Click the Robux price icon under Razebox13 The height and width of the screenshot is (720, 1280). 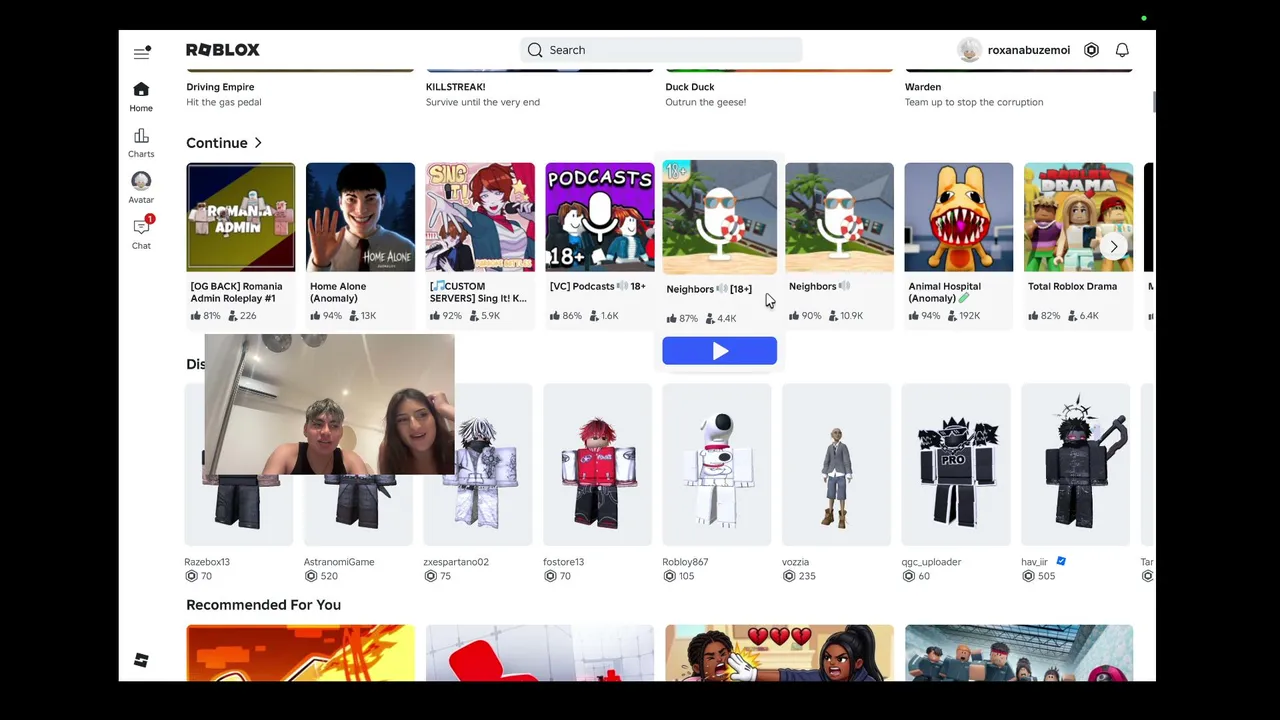(x=191, y=576)
